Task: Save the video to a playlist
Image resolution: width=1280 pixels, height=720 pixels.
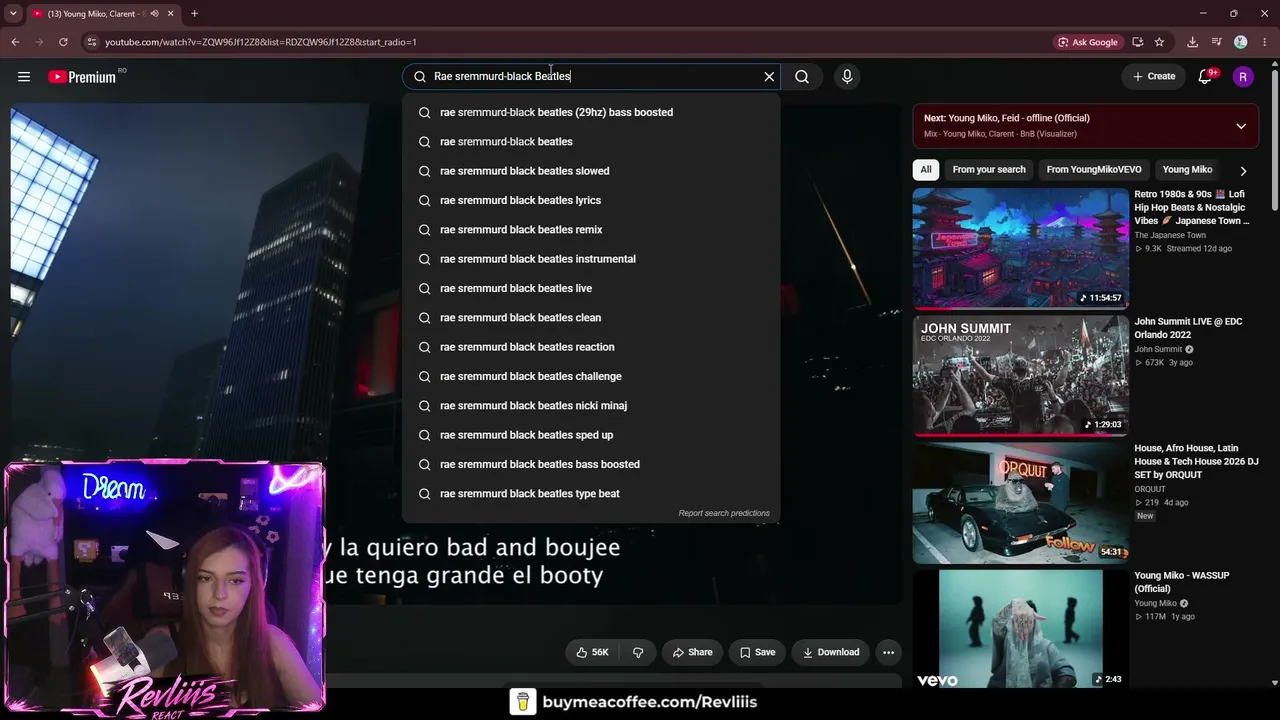Action: pyautogui.click(x=757, y=652)
